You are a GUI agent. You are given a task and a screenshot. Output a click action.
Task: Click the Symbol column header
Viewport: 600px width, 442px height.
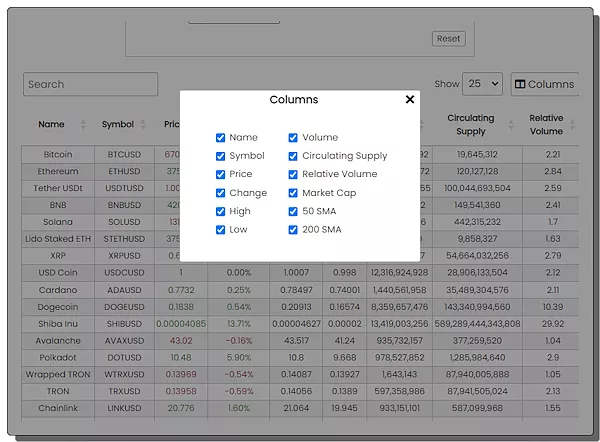coord(117,124)
